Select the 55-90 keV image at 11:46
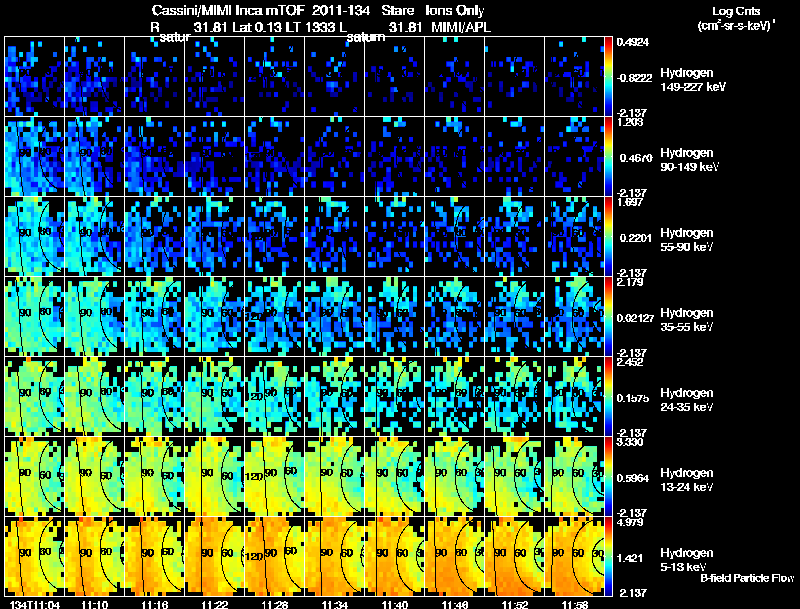The height and width of the screenshot is (609, 800). (455, 237)
